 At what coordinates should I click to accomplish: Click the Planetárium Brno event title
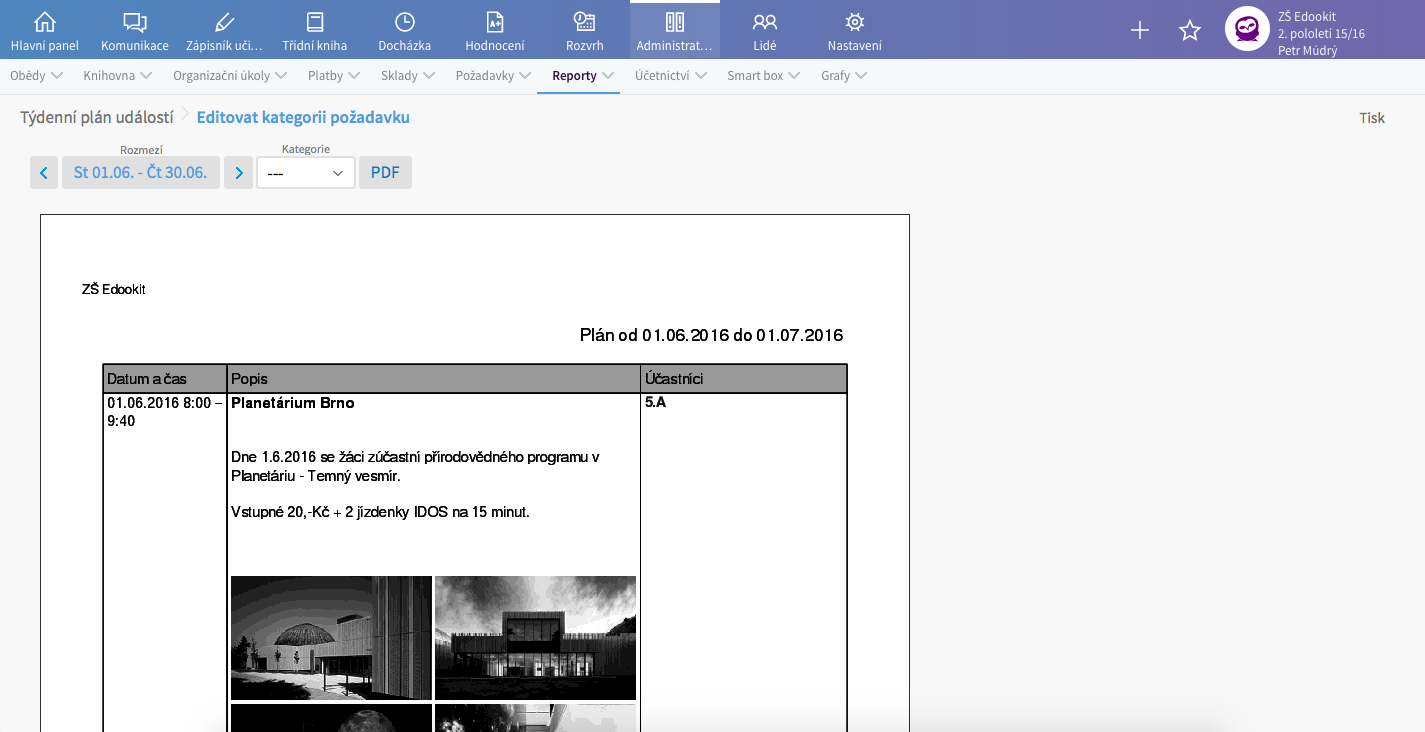(293, 403)
